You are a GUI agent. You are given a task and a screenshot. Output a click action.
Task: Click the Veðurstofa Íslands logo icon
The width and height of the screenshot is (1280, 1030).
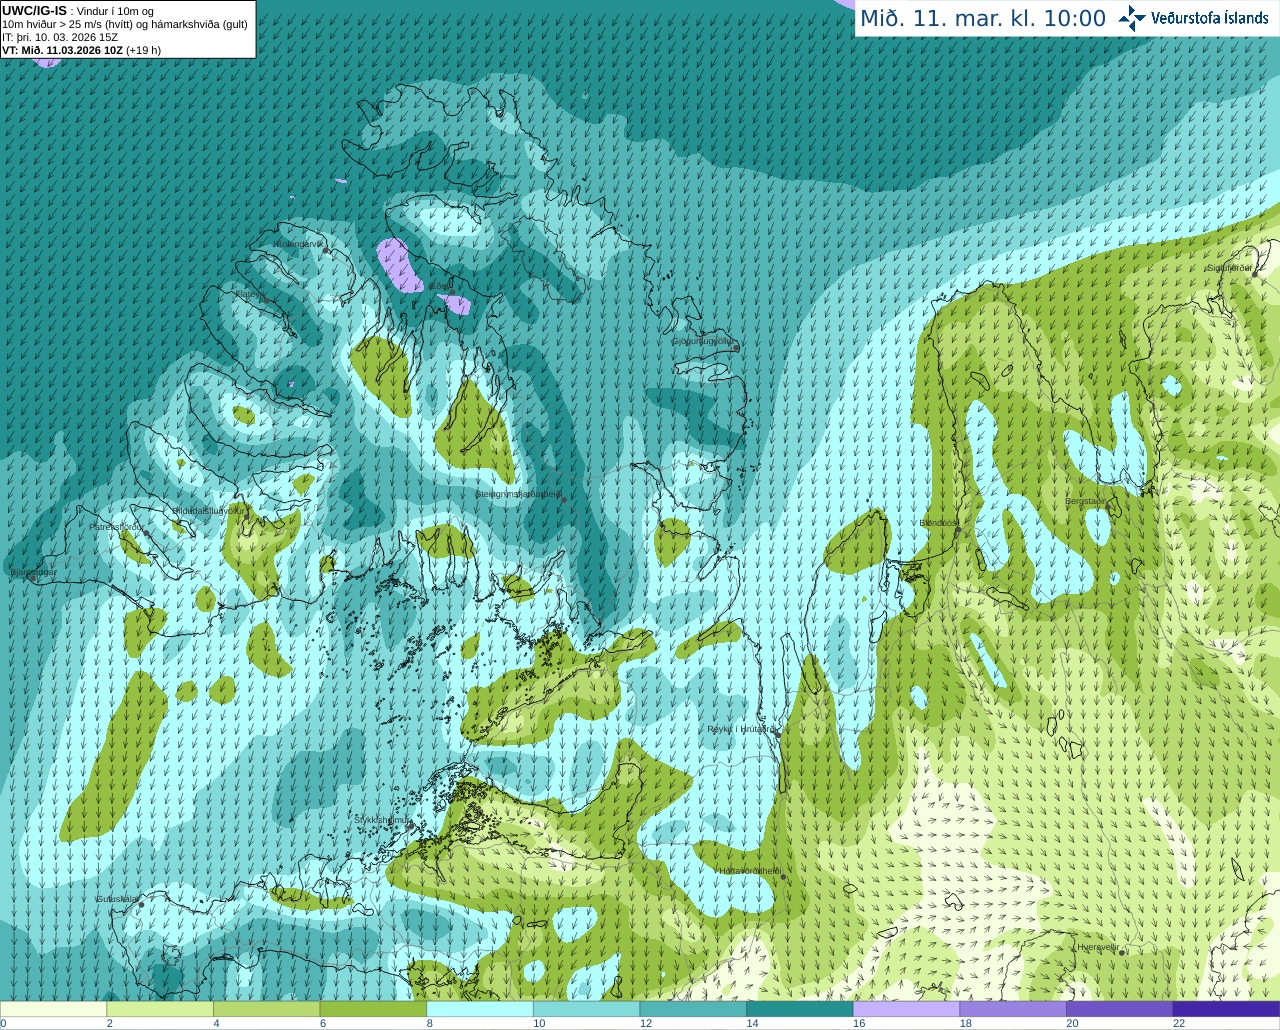pyautogui.click(x=1132, y=18)
